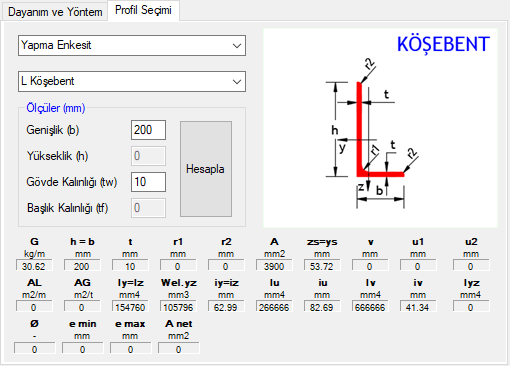Click the Genişlik (b) label
The width and height of the screenshot is (510, 366).
(53, 130)
